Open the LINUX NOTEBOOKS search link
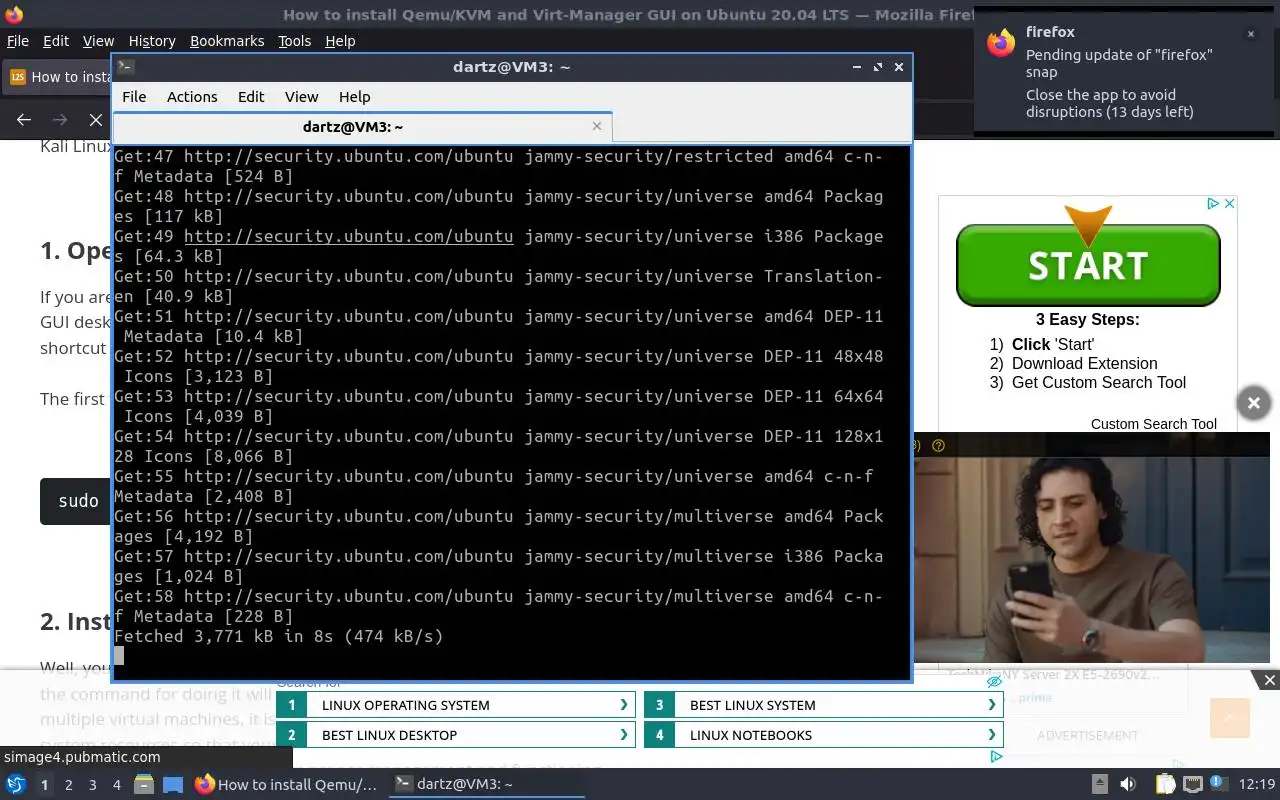 [823, 735]
